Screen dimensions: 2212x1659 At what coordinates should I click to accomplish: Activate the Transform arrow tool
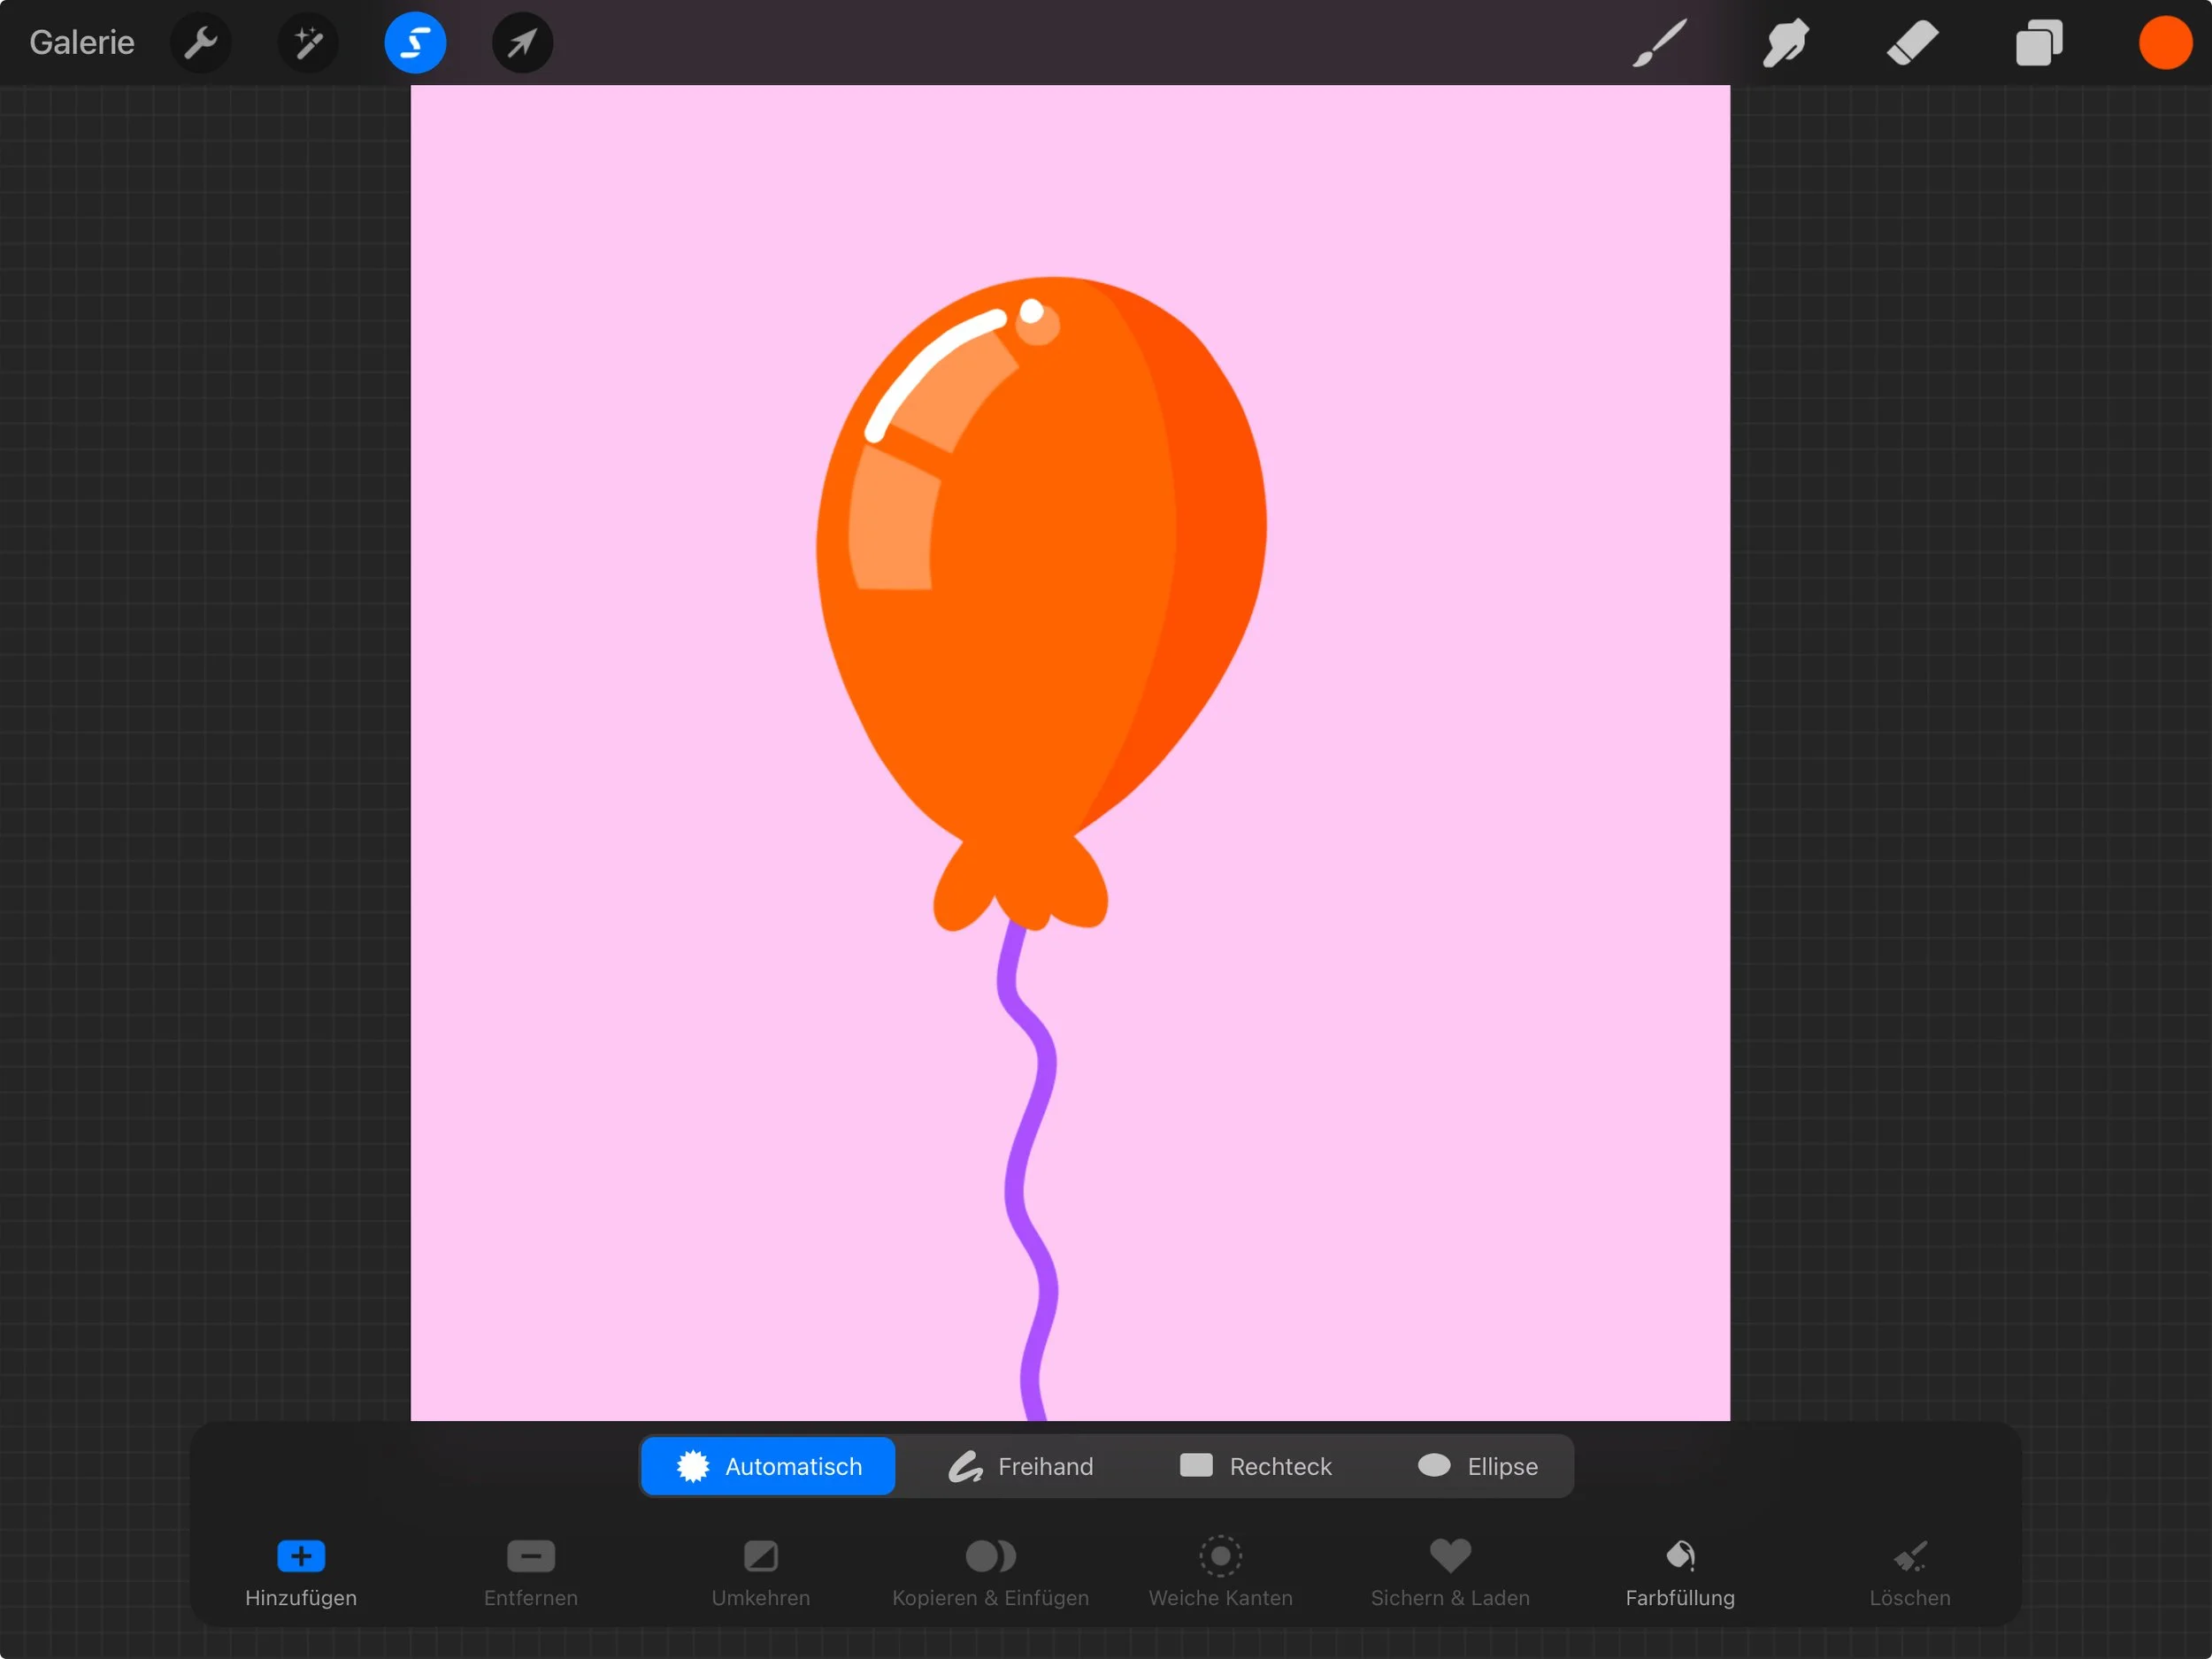click(x=522, y=43)
